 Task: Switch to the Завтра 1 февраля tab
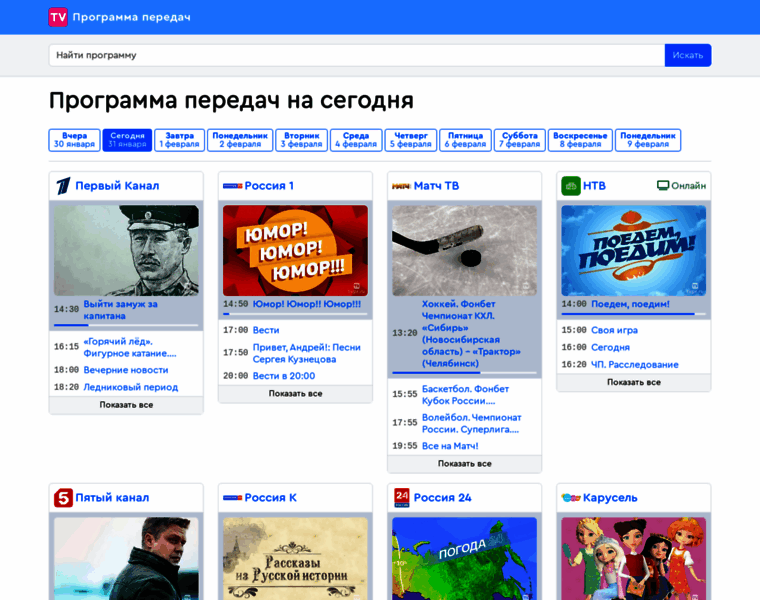(x=180, y=140)
